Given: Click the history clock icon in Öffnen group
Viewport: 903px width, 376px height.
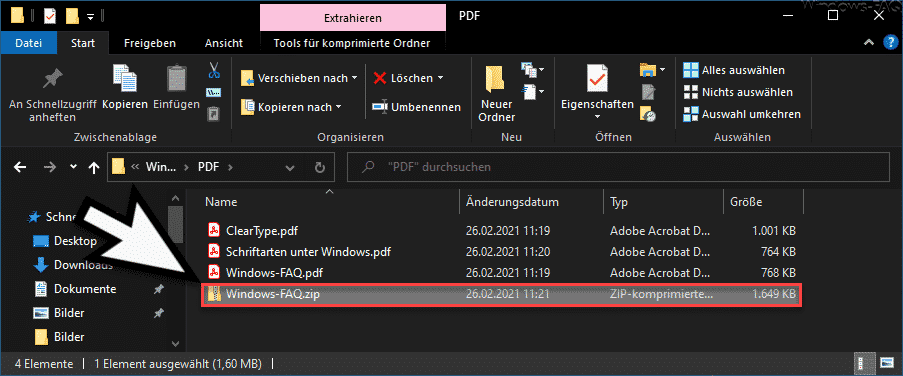Looking at the screenshot, I should (648, 113).
